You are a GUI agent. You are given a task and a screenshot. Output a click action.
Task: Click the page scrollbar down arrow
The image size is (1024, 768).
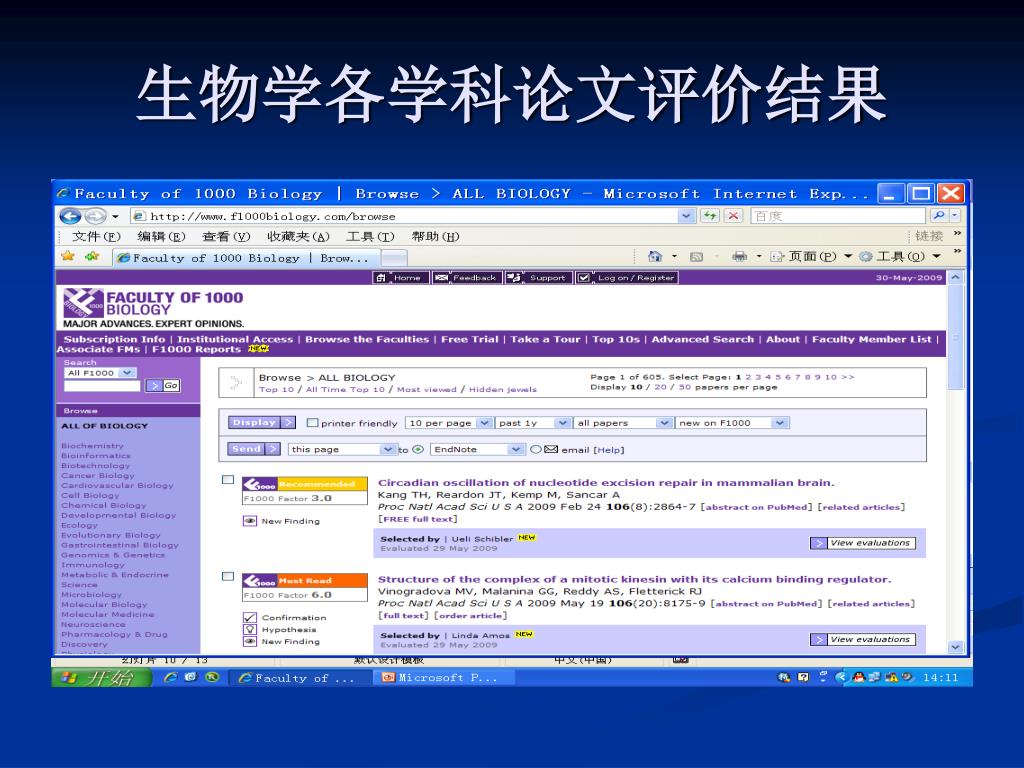(x=955, y=647)
